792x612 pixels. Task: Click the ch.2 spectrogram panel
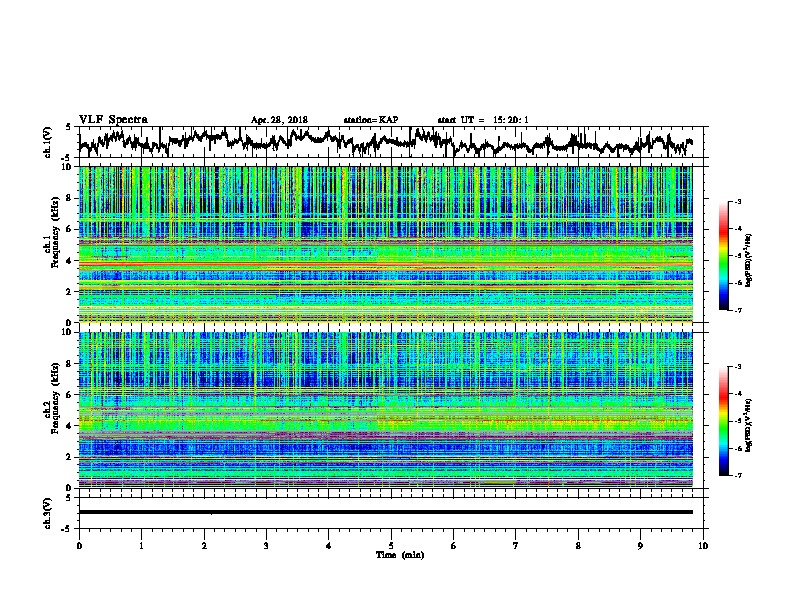(385, 410)
